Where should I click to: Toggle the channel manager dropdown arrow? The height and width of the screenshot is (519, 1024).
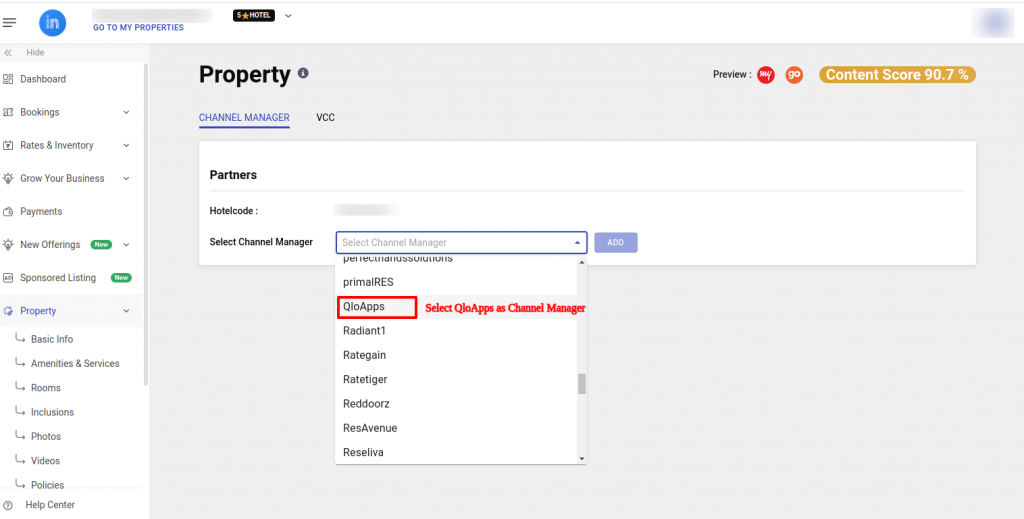point(577,243)
